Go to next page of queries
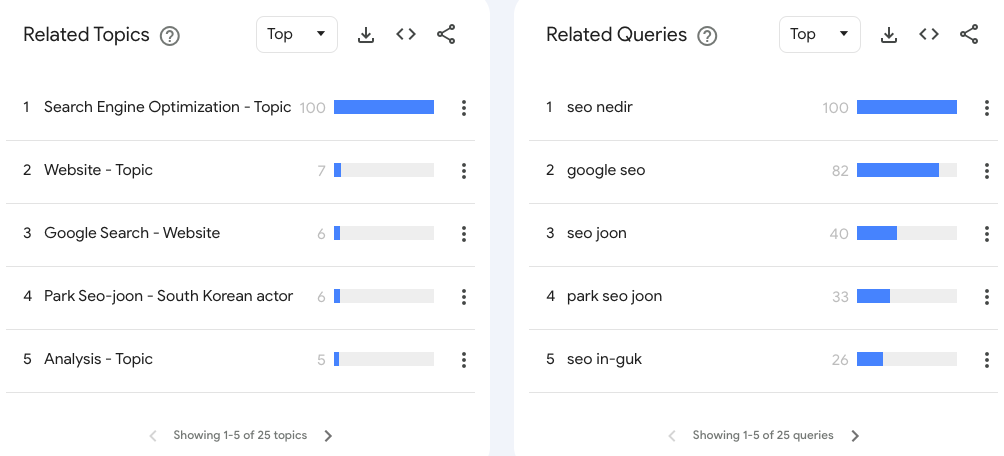The height and width of the screenshot is (456, 1004). 854,436
